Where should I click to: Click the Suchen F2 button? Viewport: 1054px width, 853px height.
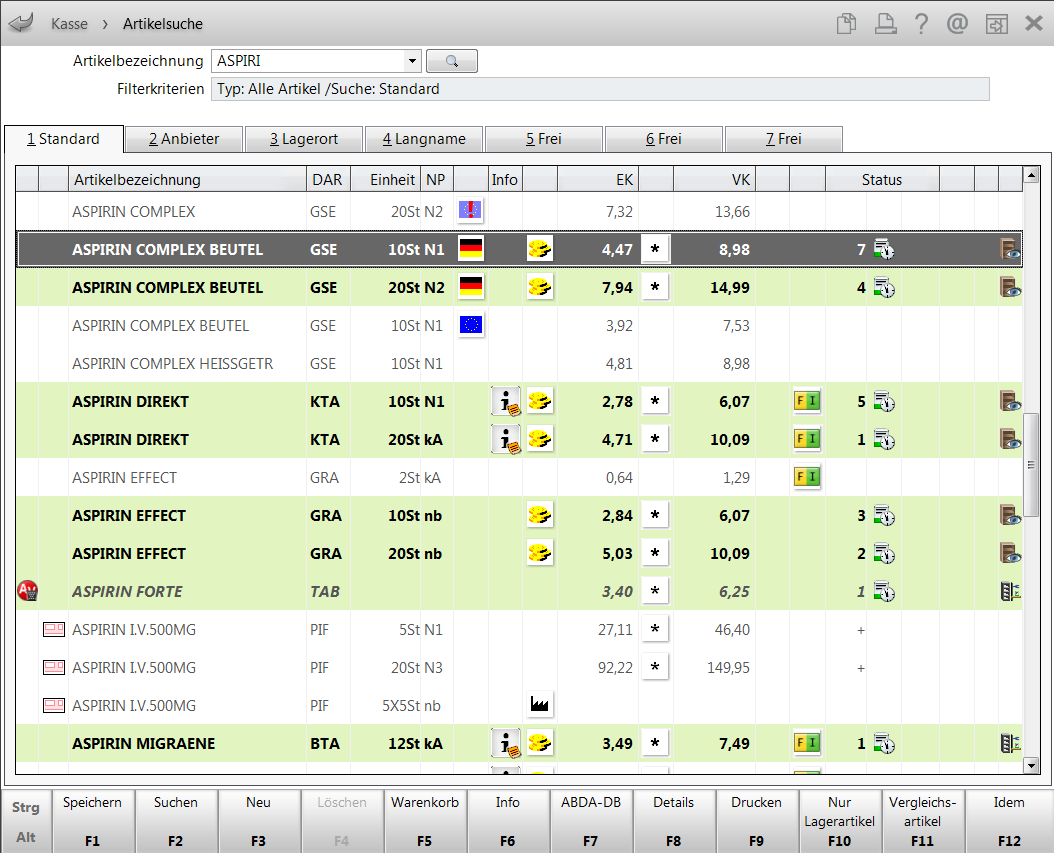pos(175,821)
